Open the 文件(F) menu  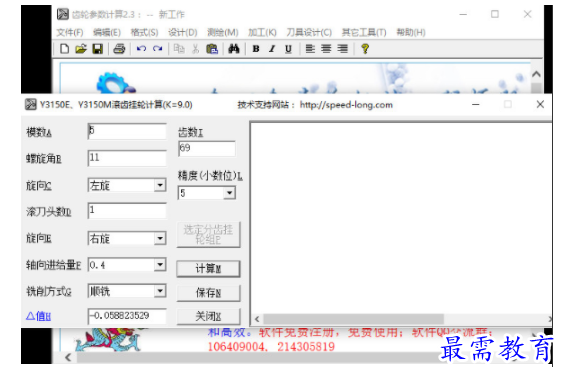70,32
